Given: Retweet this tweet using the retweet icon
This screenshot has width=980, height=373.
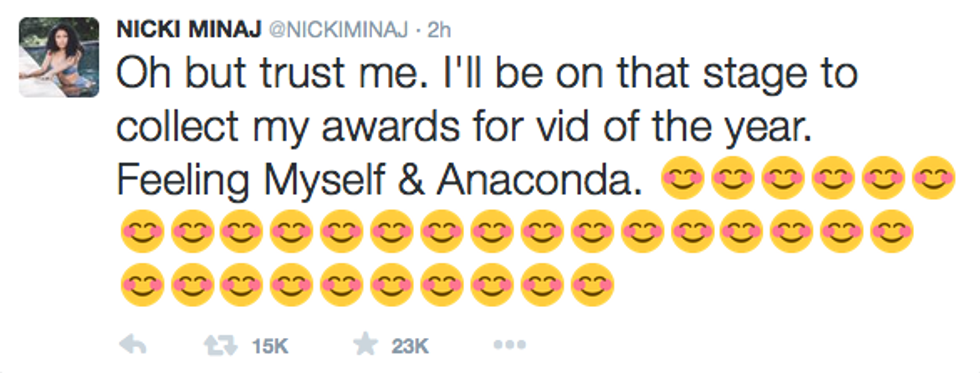Looking at the screenshot, I should [x=222, y=346].
